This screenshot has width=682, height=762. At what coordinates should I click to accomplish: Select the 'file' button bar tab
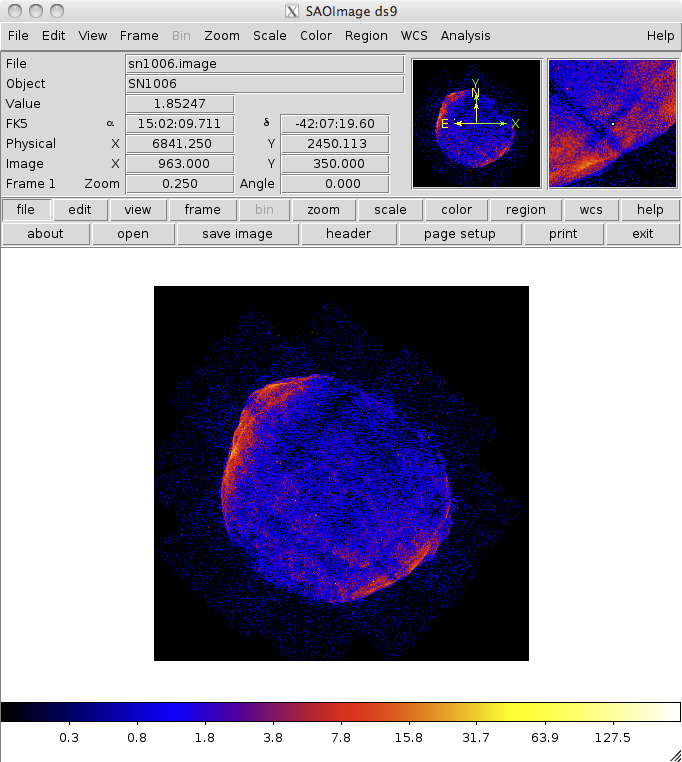coord(26,210)
